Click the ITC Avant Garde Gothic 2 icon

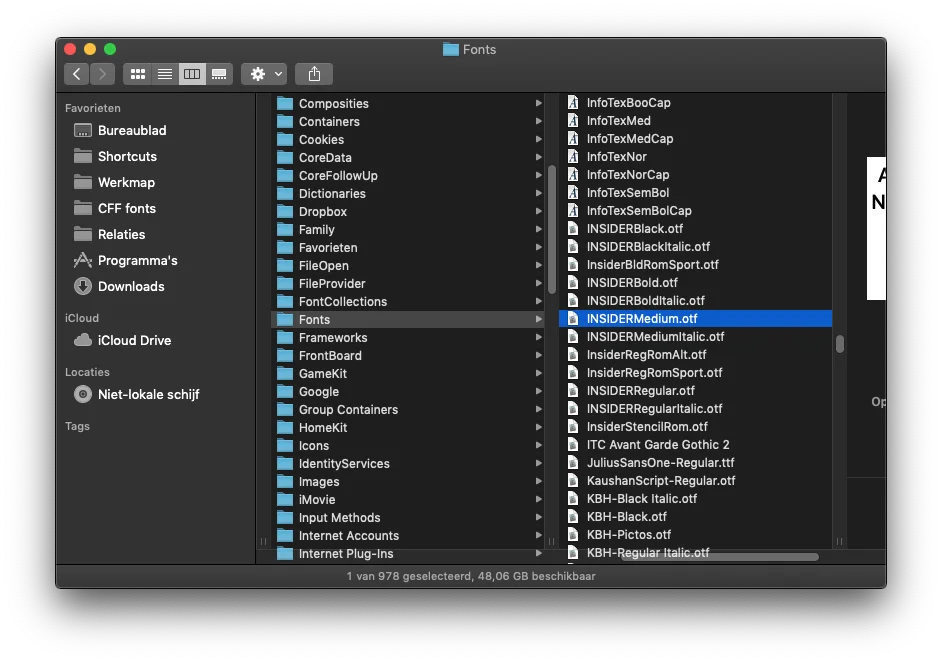[573, 445]
